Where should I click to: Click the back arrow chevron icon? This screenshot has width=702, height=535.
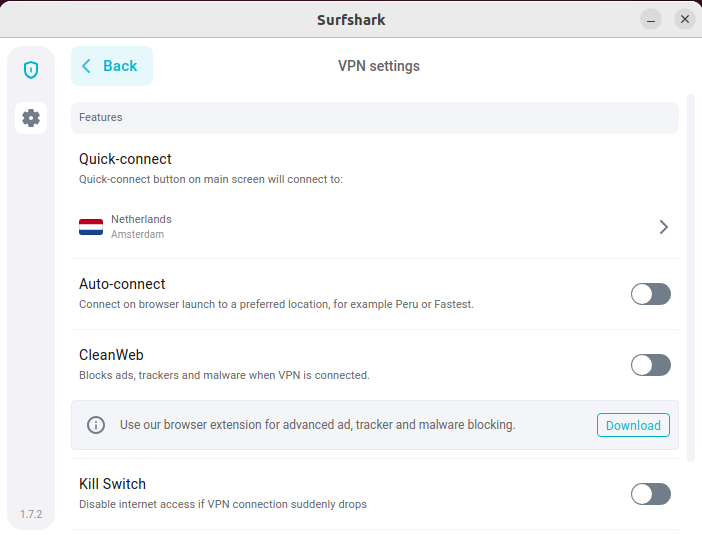tap(86, 66)
